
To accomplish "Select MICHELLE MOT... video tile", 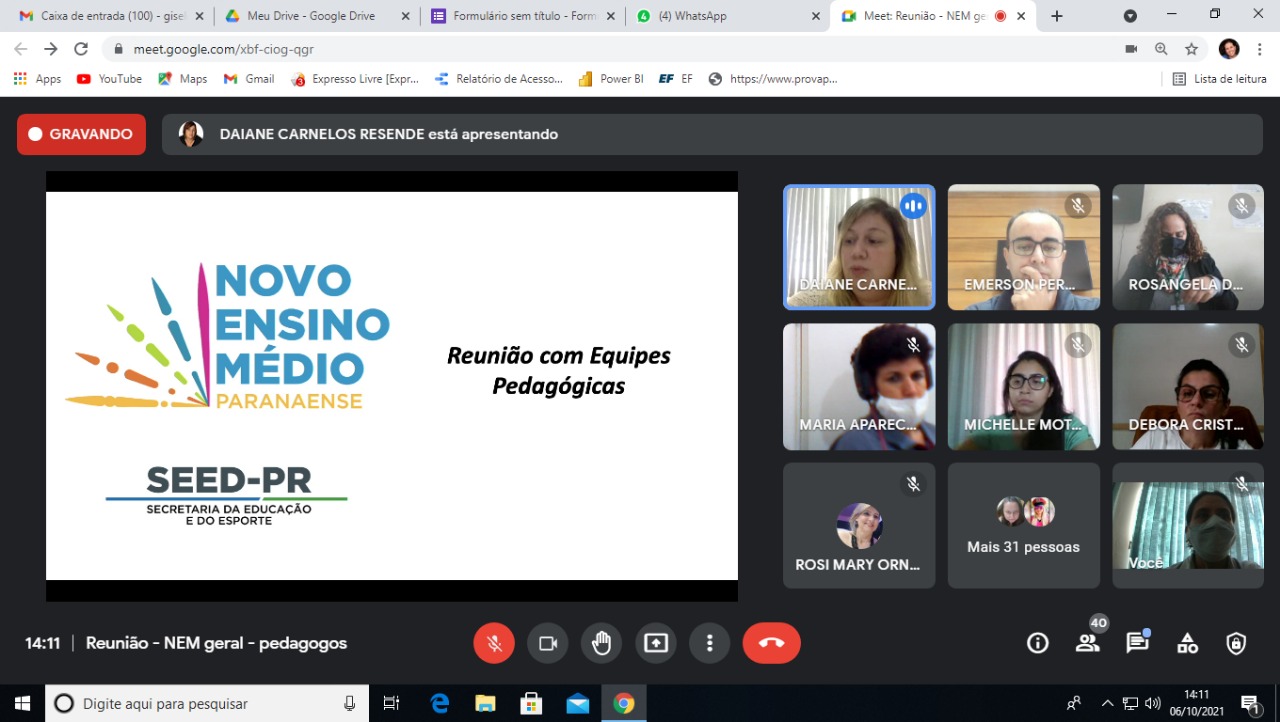I will 1024,386.
